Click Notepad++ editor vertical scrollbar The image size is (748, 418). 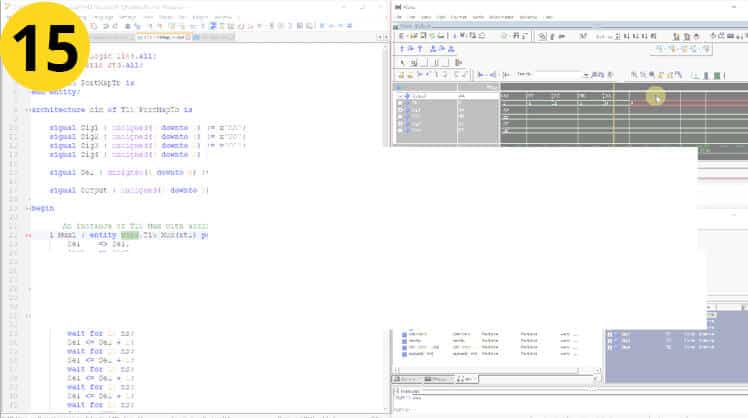[x=387, y=227]
